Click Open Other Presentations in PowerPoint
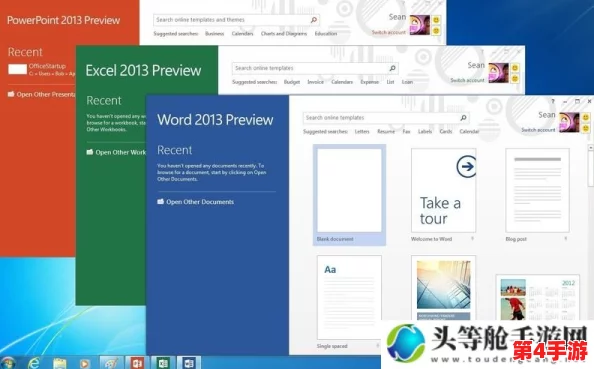Screen dimensions: 594x369 click(x=46, y=94)
